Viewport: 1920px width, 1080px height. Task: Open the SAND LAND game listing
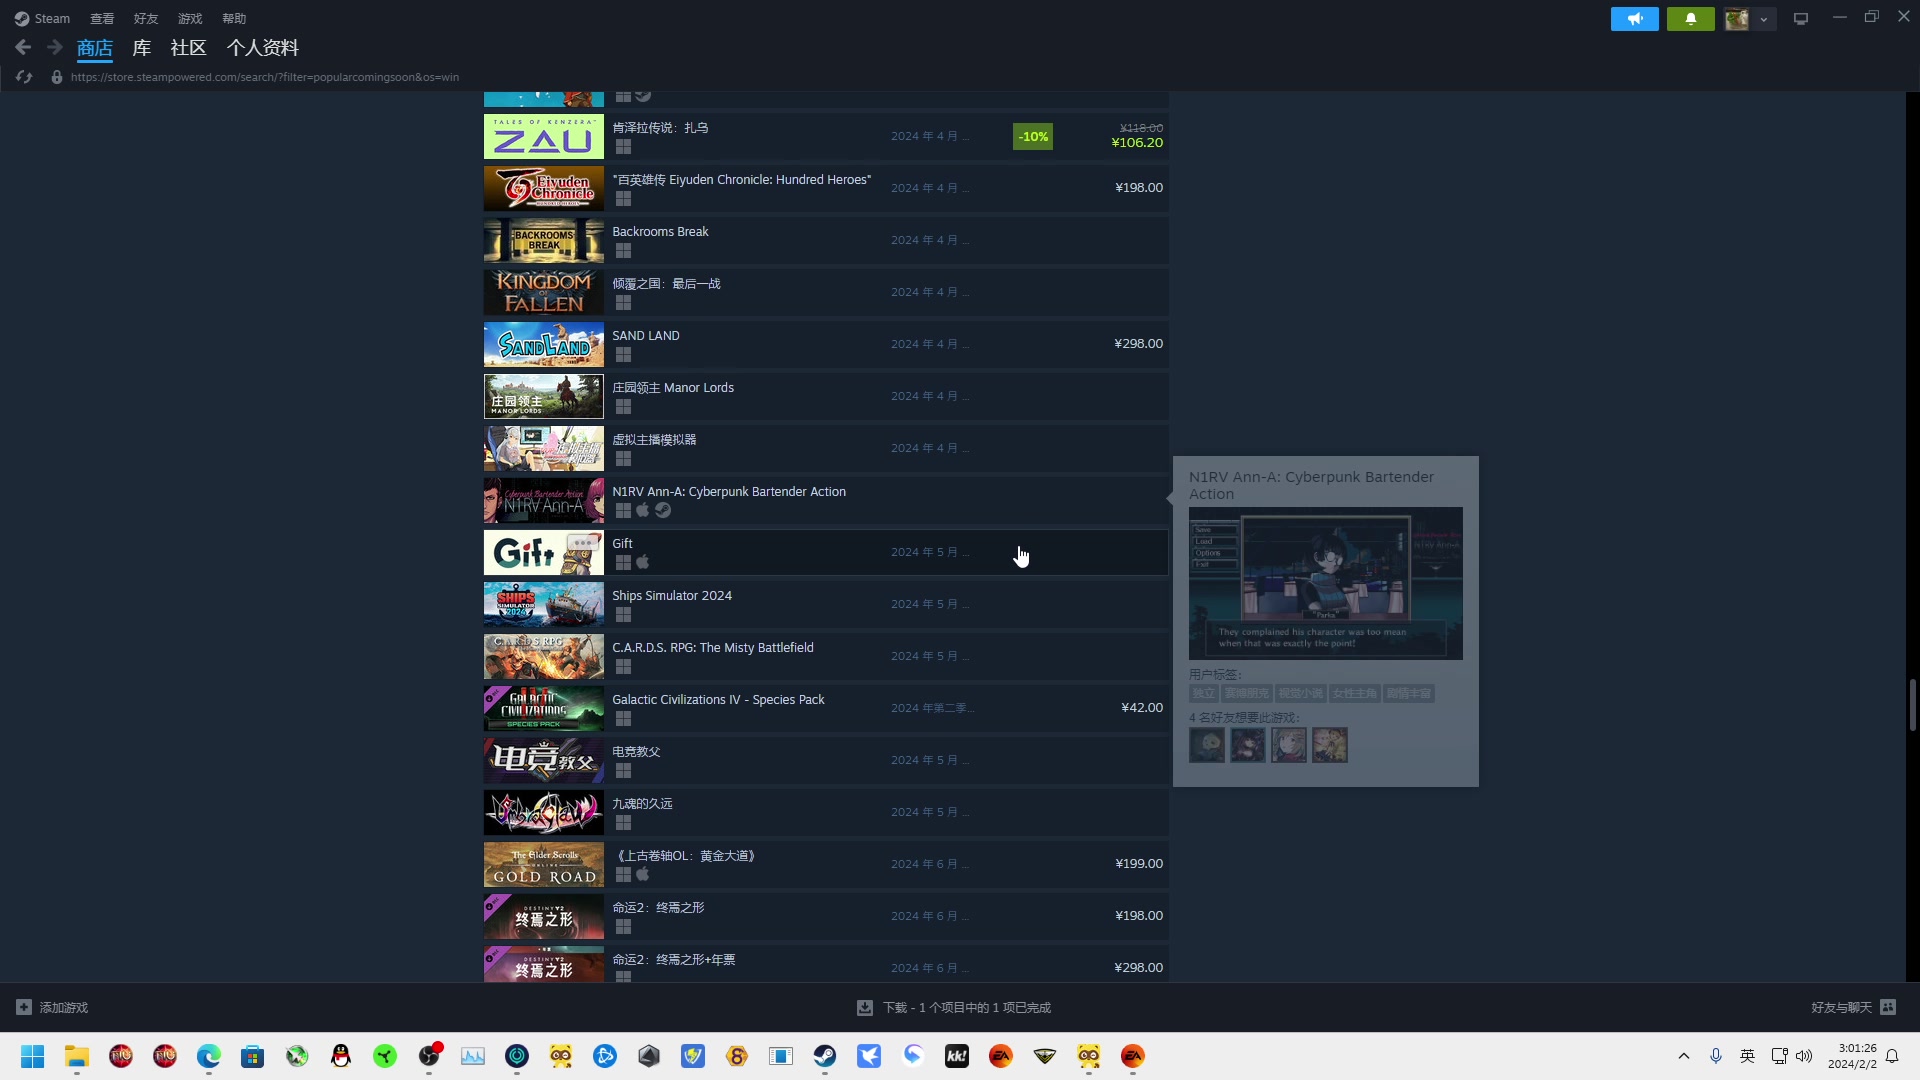coord(645,336)
